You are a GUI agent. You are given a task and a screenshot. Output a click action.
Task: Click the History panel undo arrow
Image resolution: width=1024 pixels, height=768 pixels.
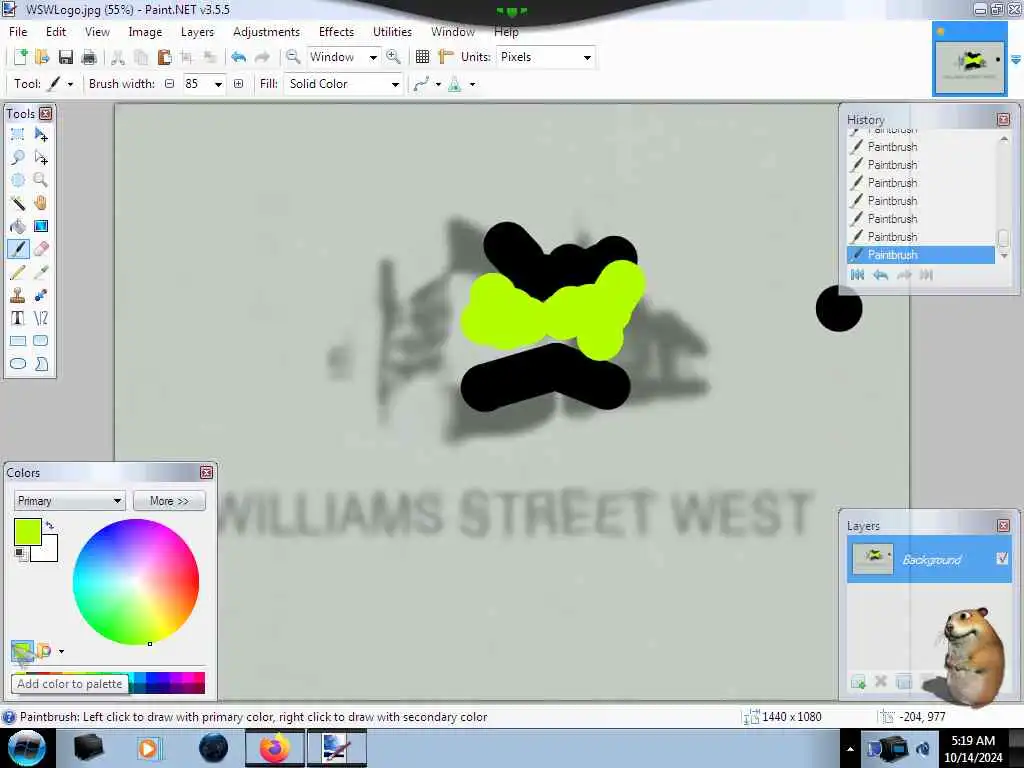(x=880, y=275)
